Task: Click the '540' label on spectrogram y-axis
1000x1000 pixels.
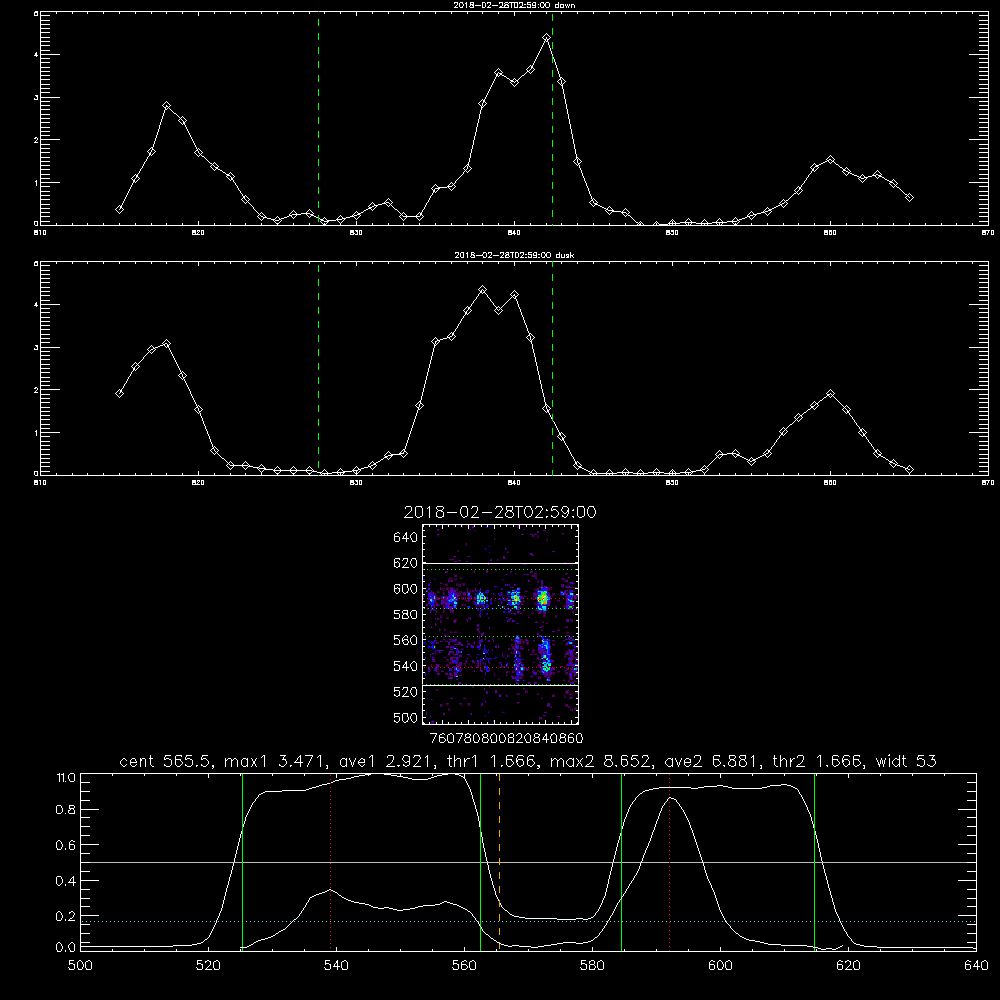Action: coord(406,666)
